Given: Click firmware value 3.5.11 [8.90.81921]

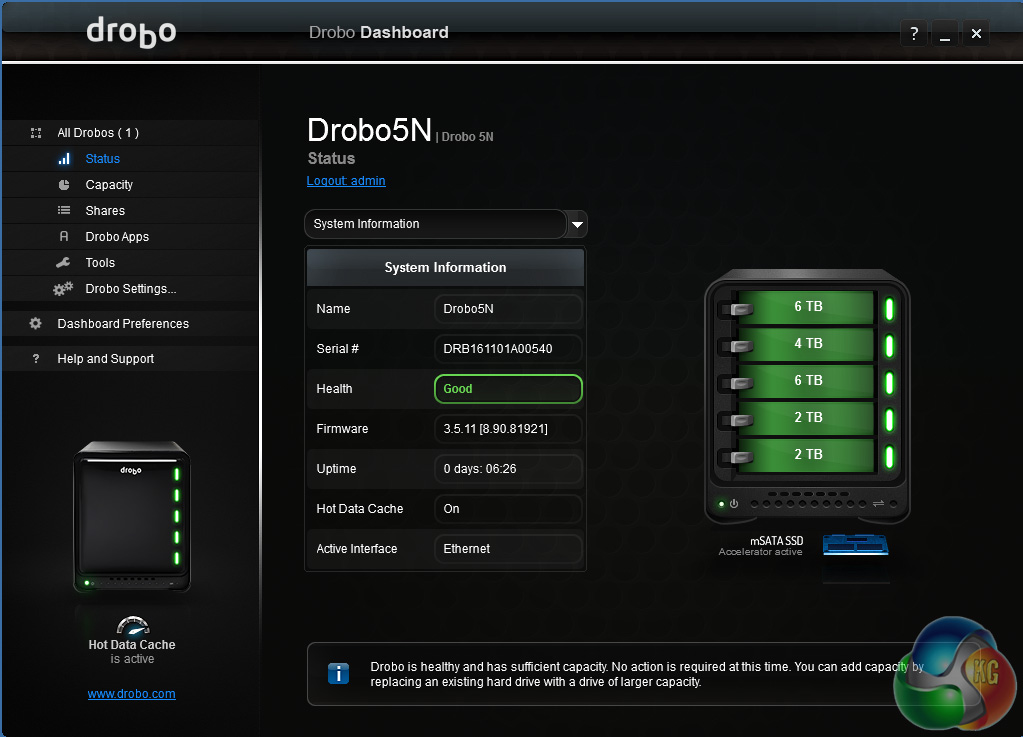Looking at the screenshot, I should point(508,429).
